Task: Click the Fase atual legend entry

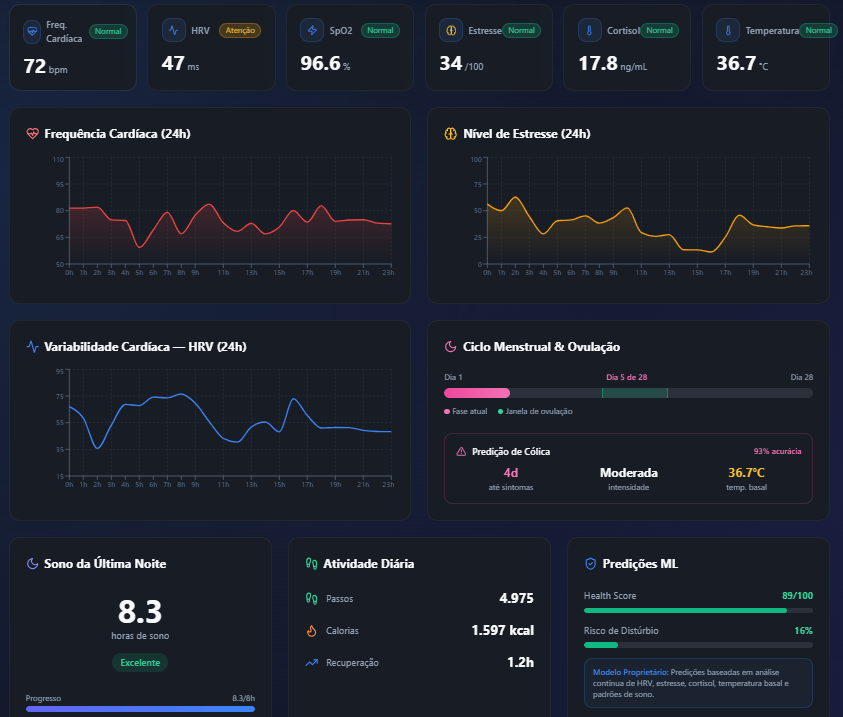Action: coord(466,411)
